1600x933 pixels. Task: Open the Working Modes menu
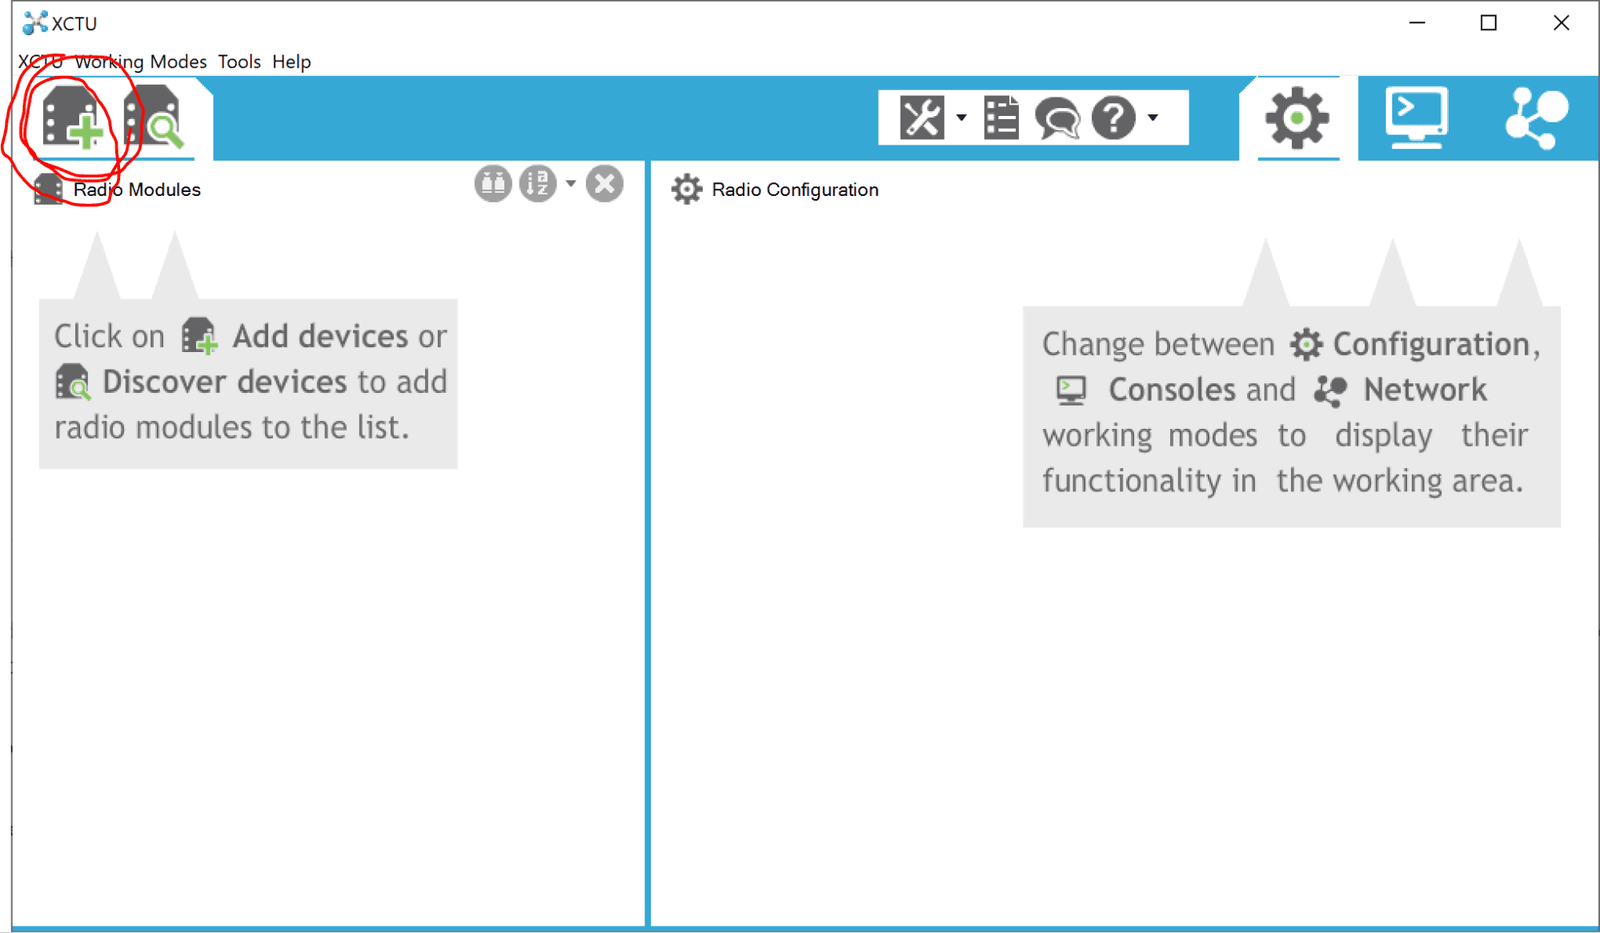point(141,61)
